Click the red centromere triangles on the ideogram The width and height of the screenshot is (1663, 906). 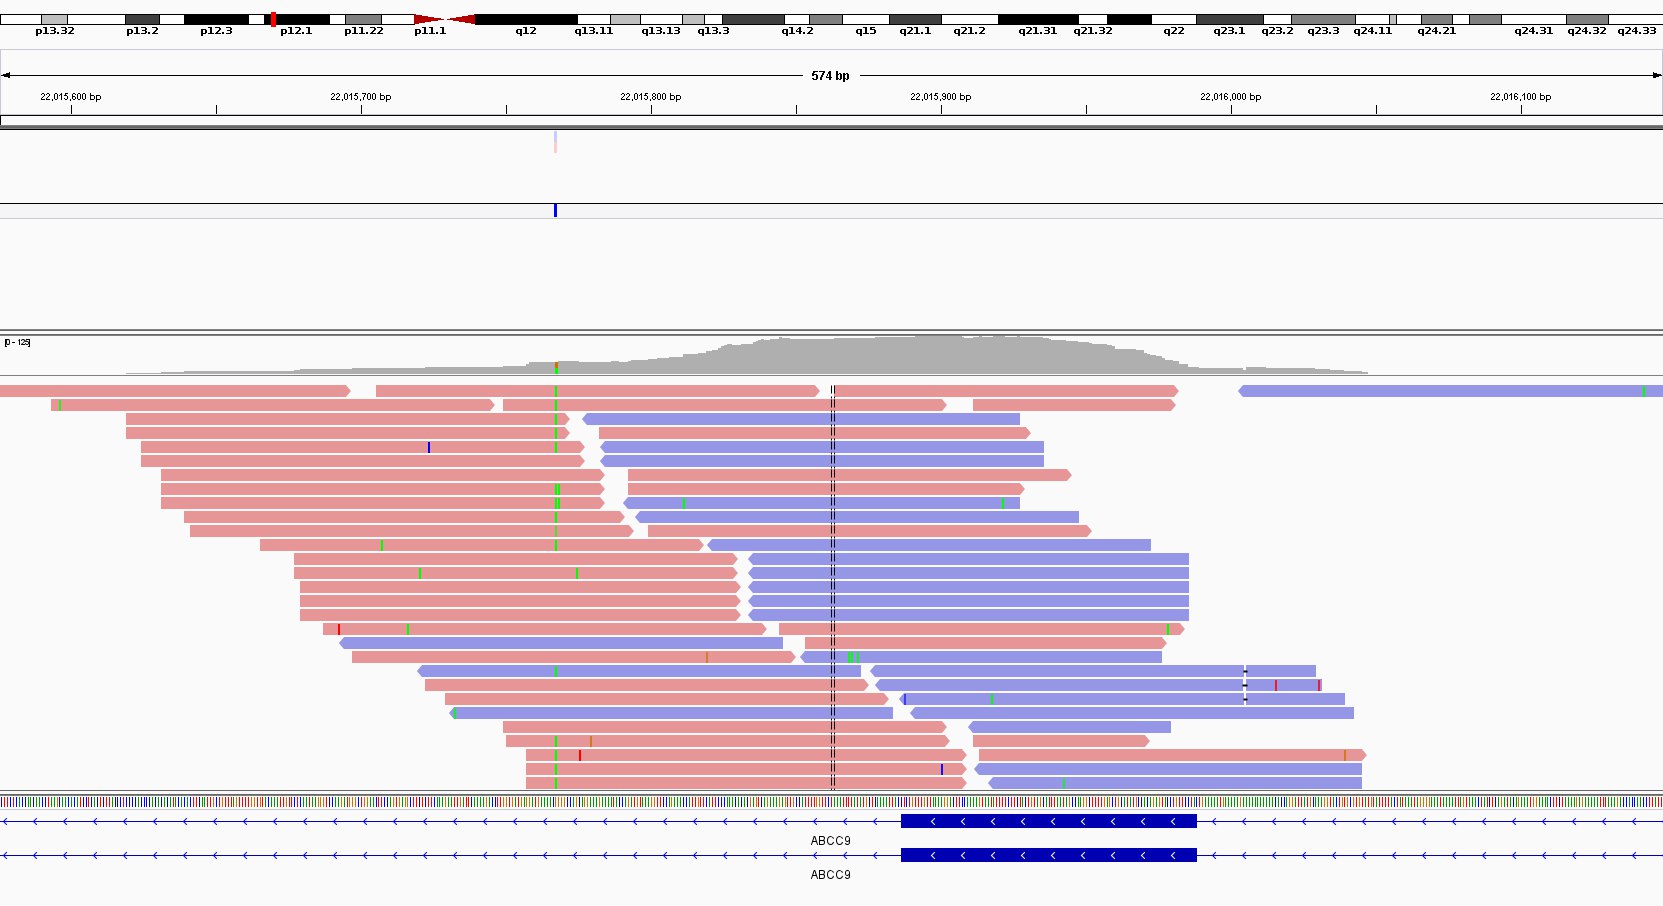(x=445, y=19)
